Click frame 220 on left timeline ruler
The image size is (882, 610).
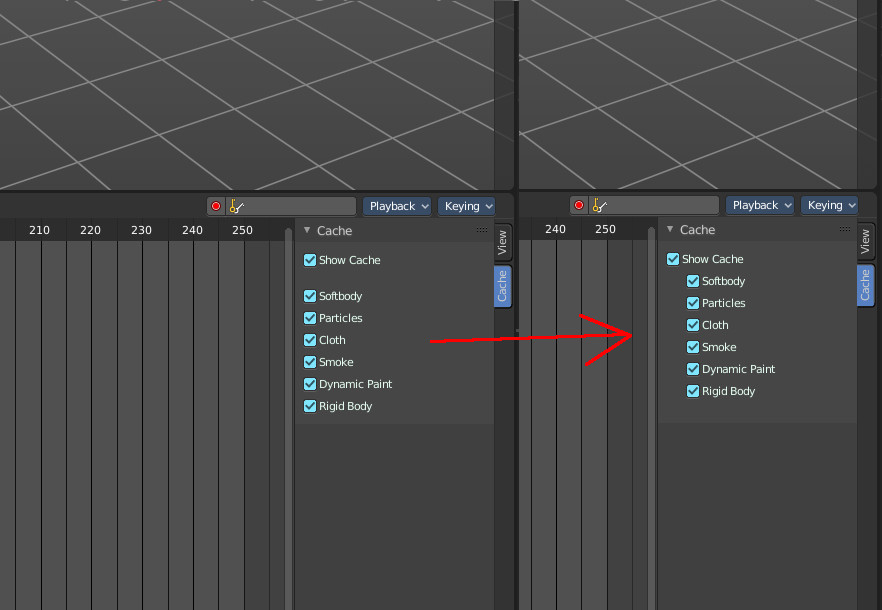[x=90, y=230]
